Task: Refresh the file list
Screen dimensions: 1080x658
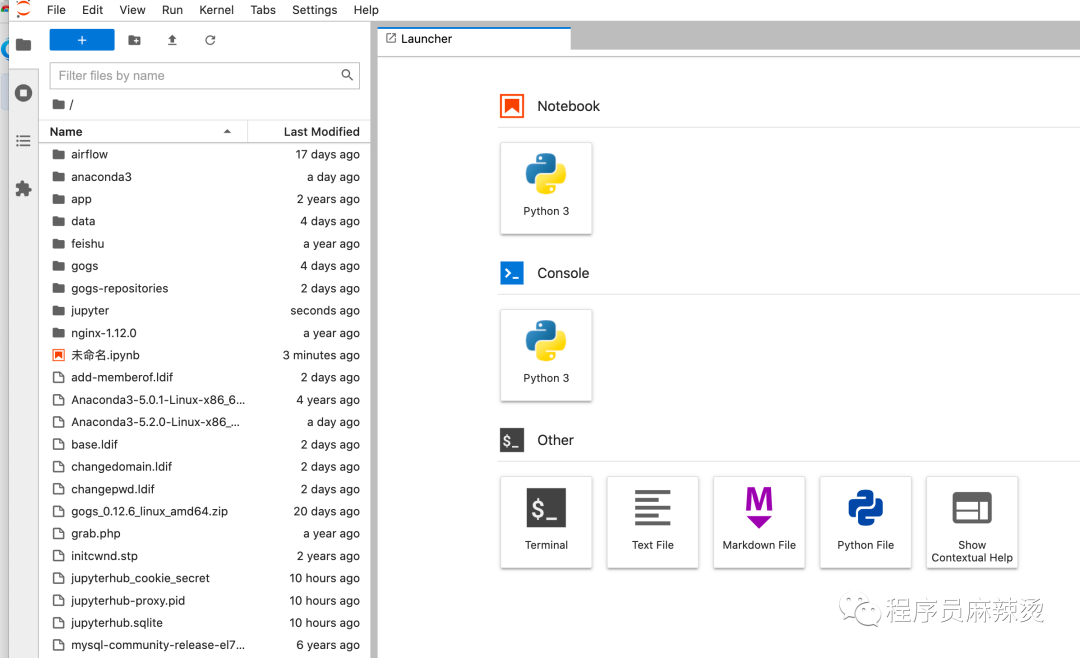Action: click(x=210, y=40)
